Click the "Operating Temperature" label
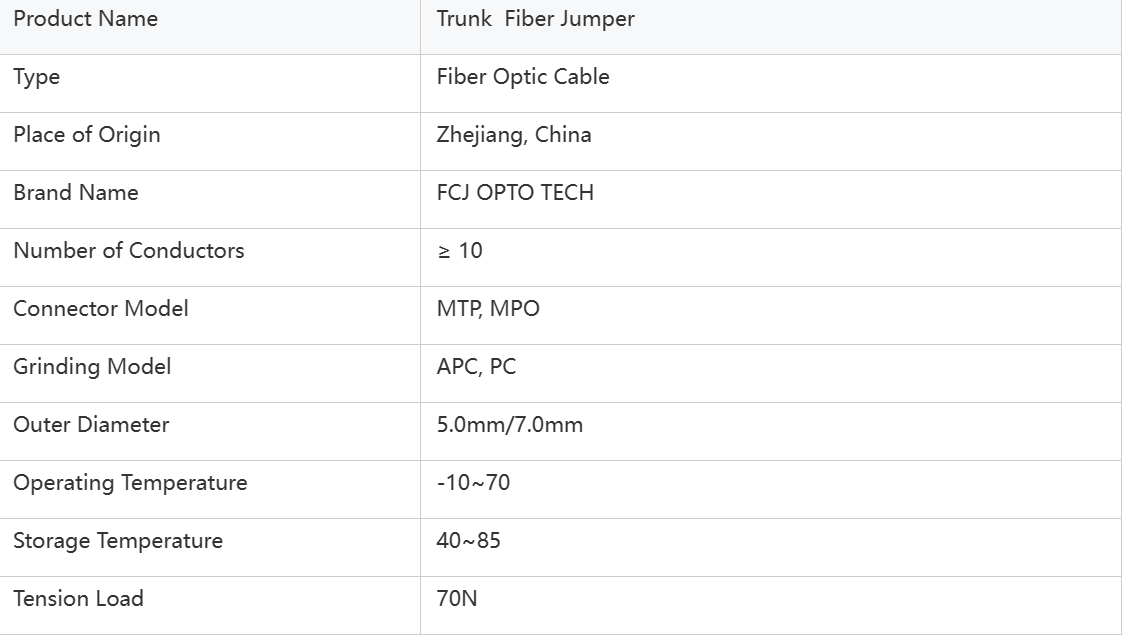The width and height of the screenshot is (1125, 636). 130,483
